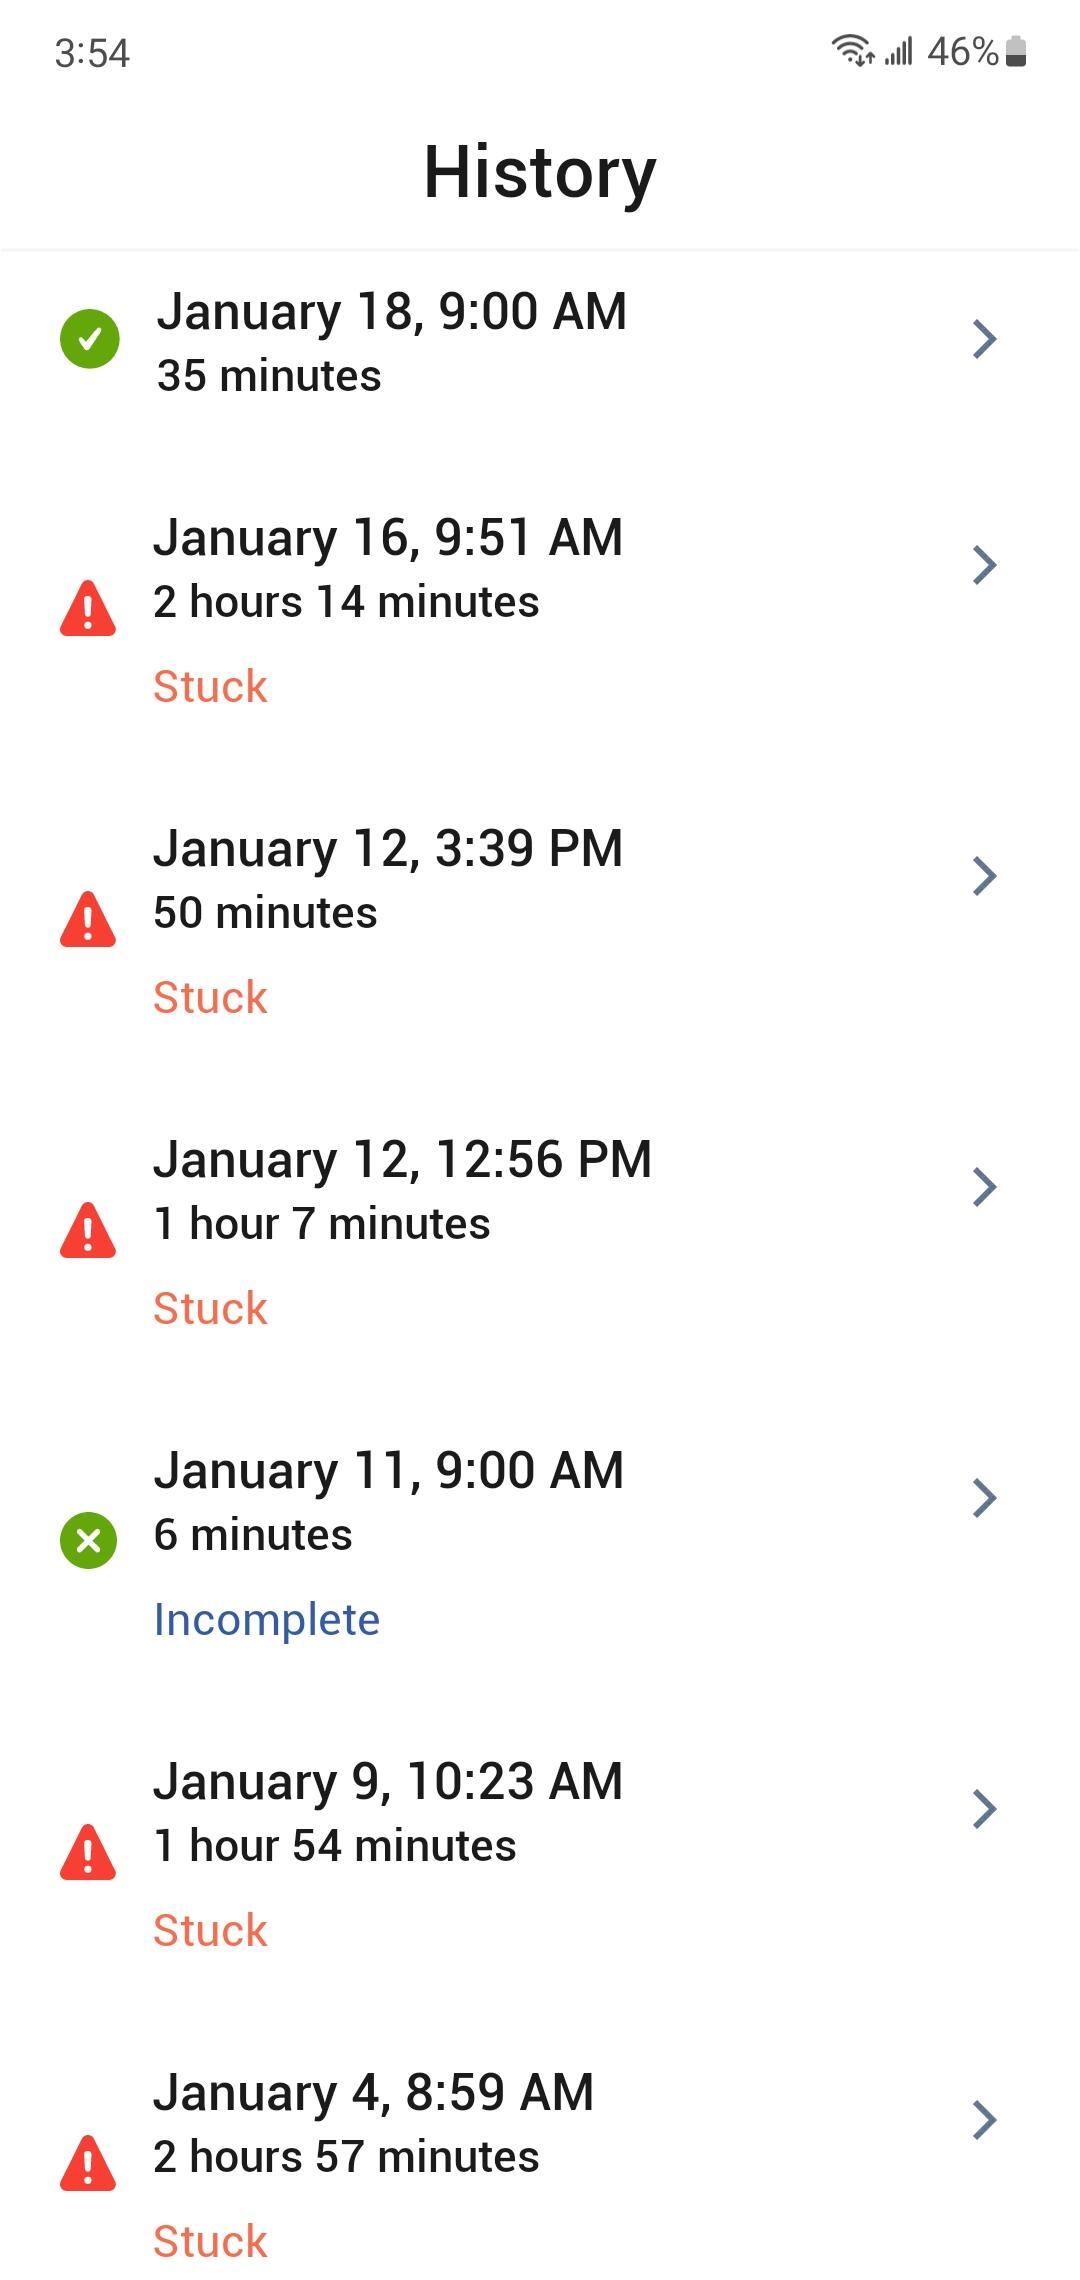
Task: Expand the January 11, 9:00 AM entry chevron
Action: click(x=984, y=1498)
